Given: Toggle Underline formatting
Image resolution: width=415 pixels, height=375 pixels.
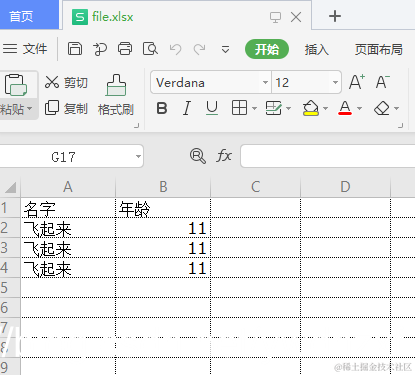Looking at the screenshot, I should (212, 108).
